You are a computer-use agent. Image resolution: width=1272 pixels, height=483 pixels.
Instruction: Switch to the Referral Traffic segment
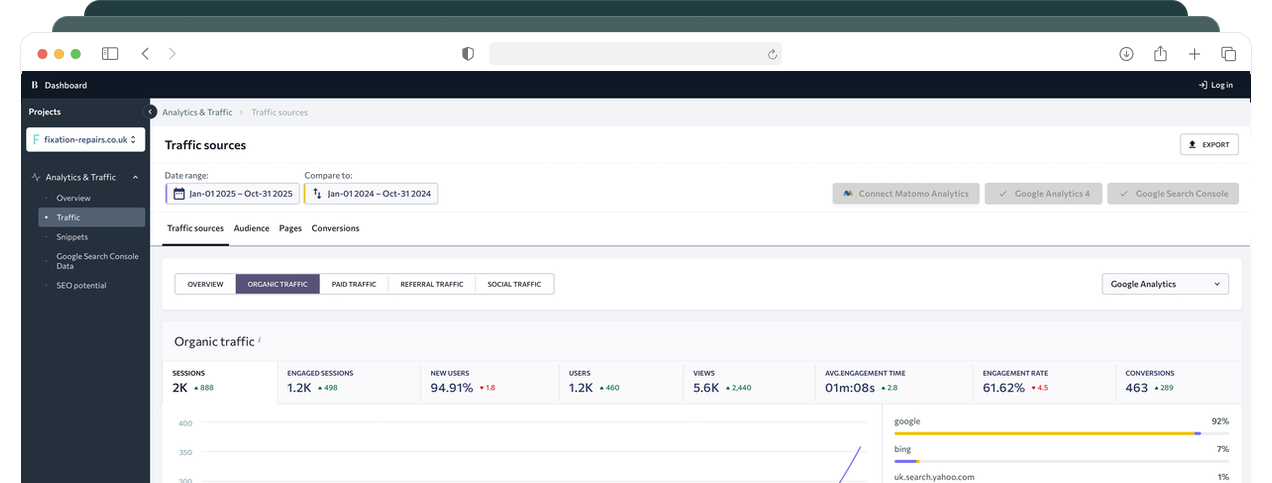pos(431,284)
